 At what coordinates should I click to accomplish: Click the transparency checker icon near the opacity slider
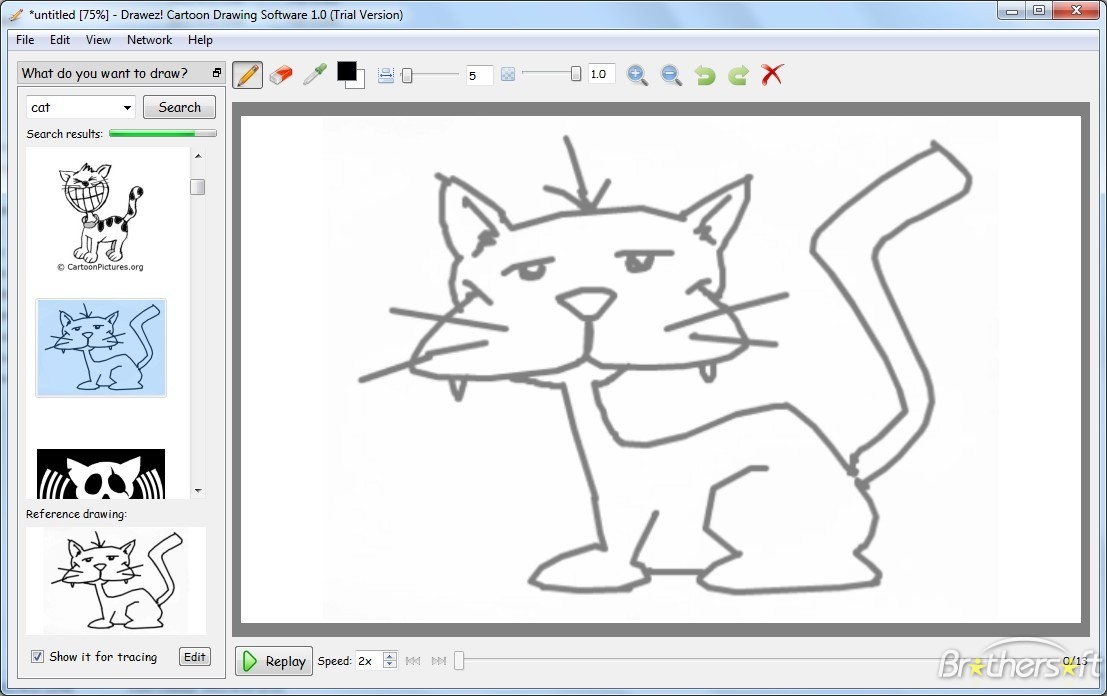pos(508,74)
